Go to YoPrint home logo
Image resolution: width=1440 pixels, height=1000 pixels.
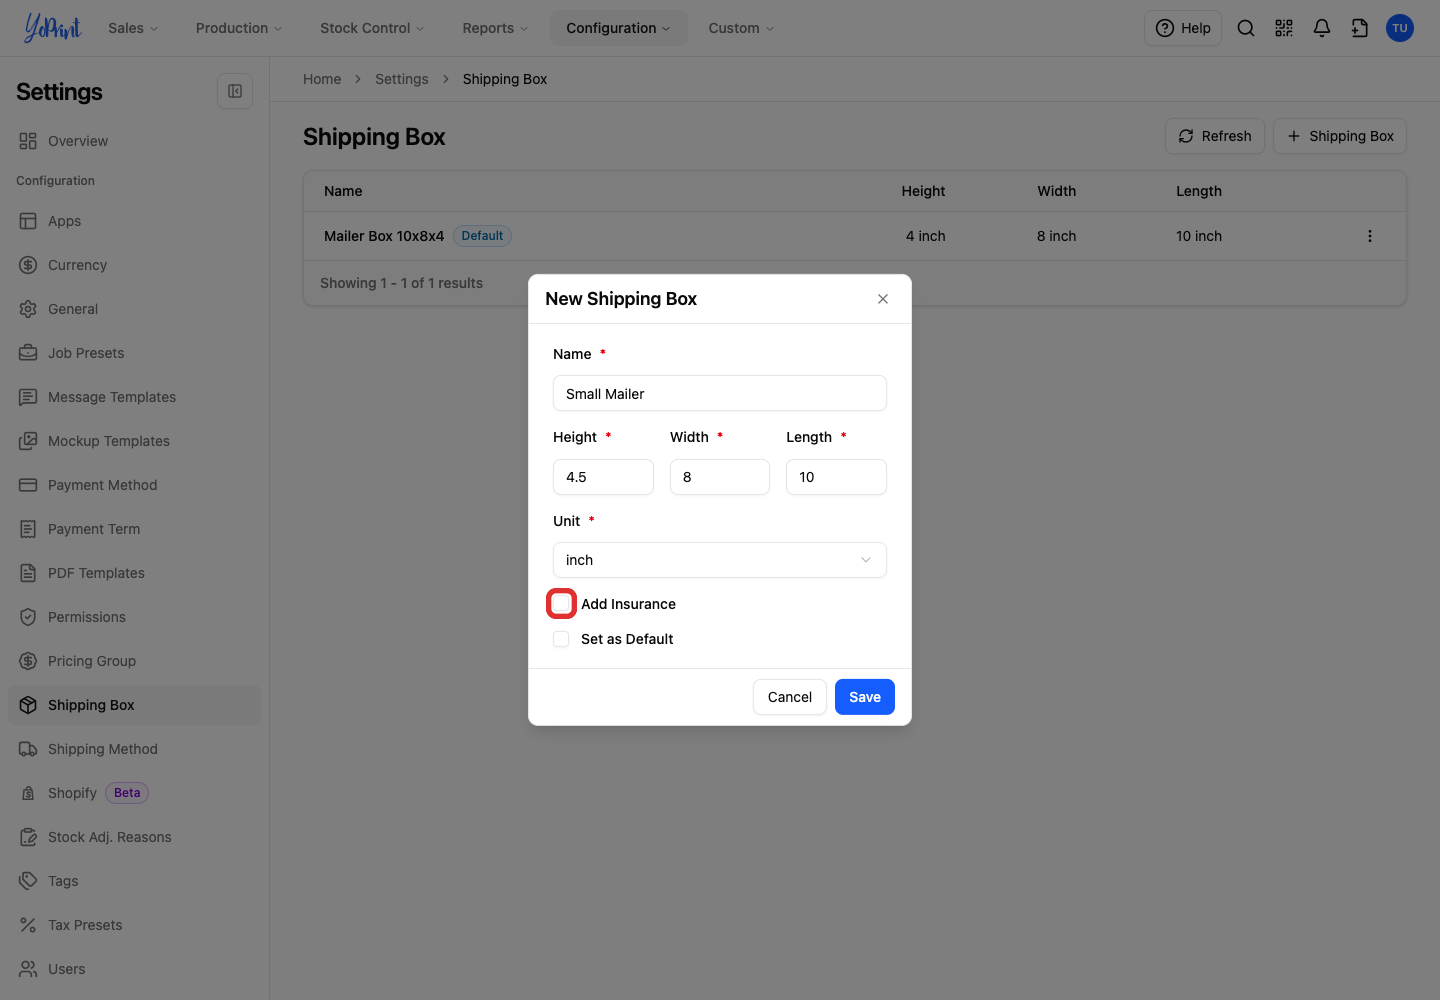pos(52,28)
